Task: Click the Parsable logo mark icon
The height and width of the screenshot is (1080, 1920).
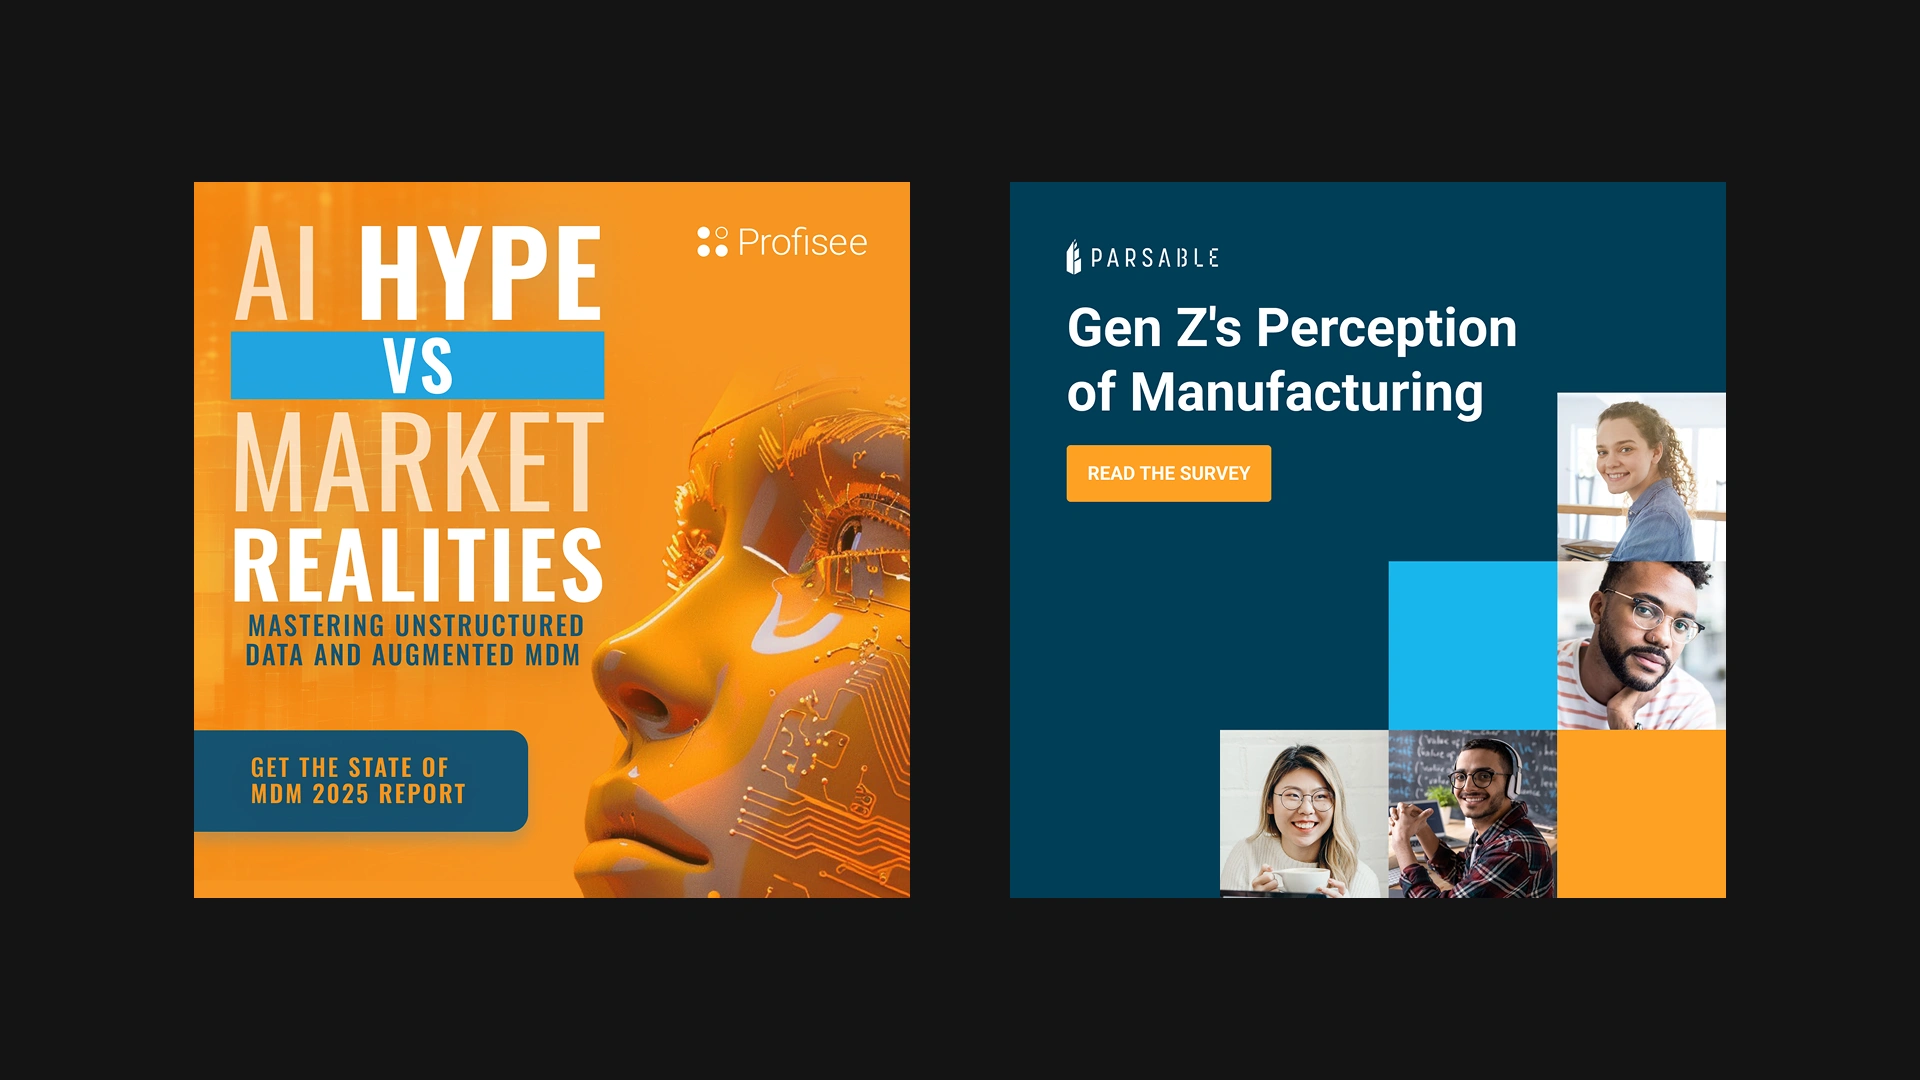Action: click(1074, 257)
